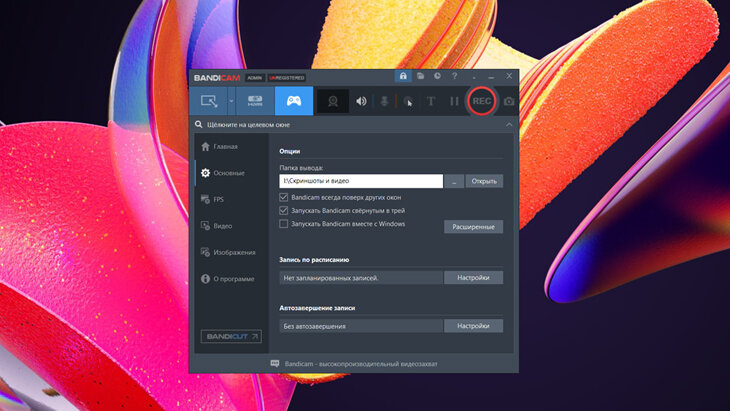Open the recording mode dropdown arrow
730x411 pixels.
tap(231, 101)
